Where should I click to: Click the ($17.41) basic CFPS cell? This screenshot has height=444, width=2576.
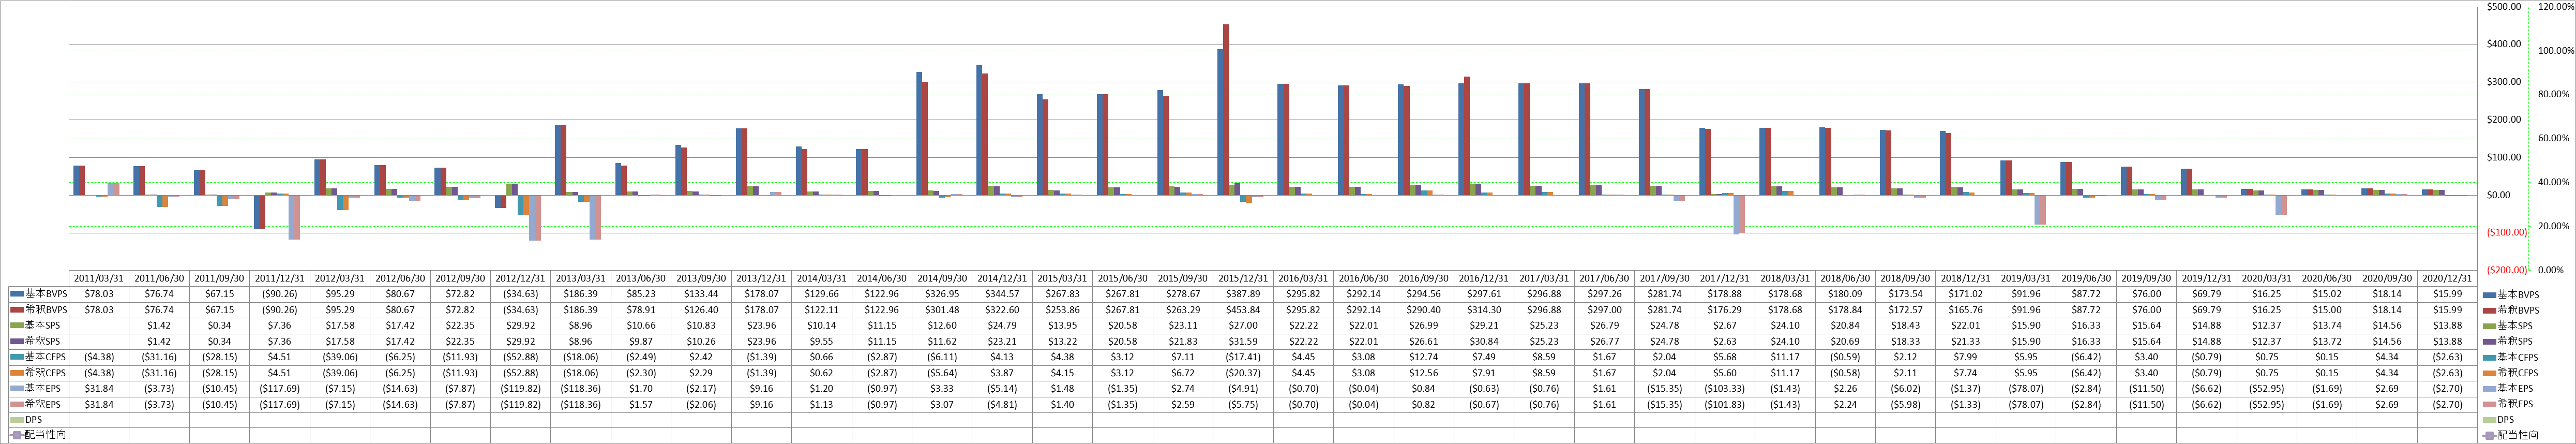[x=1243, y=357]
